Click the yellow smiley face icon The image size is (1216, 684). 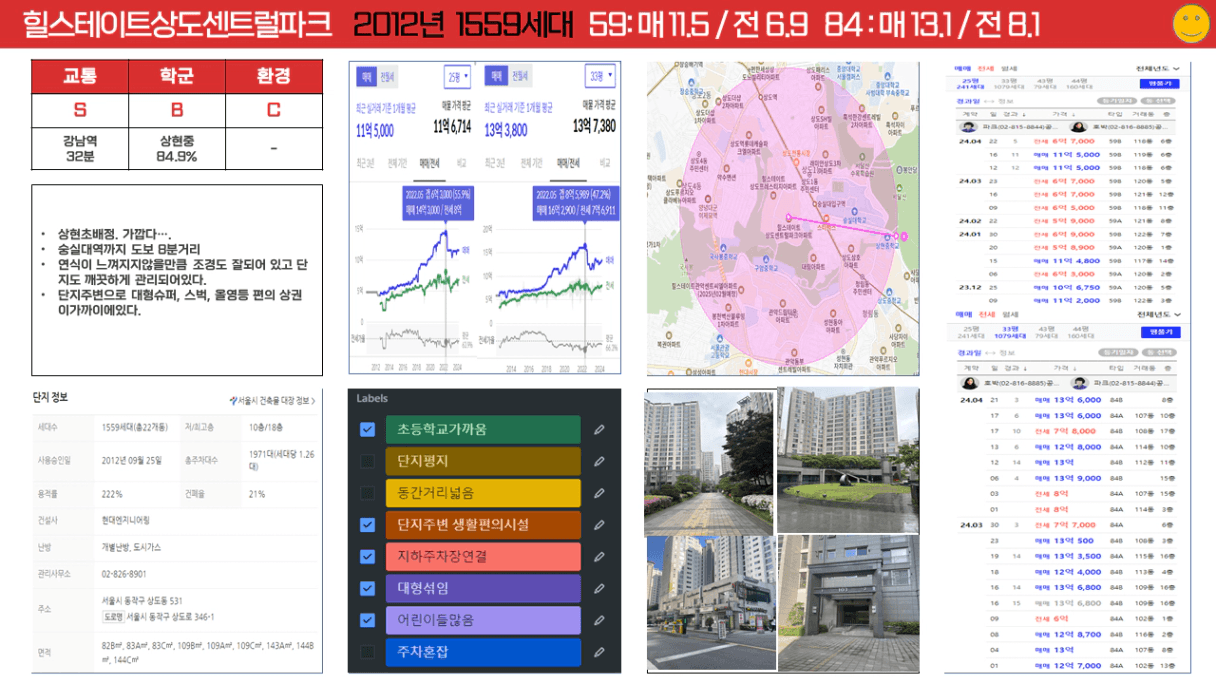[x=1191, y=24]
